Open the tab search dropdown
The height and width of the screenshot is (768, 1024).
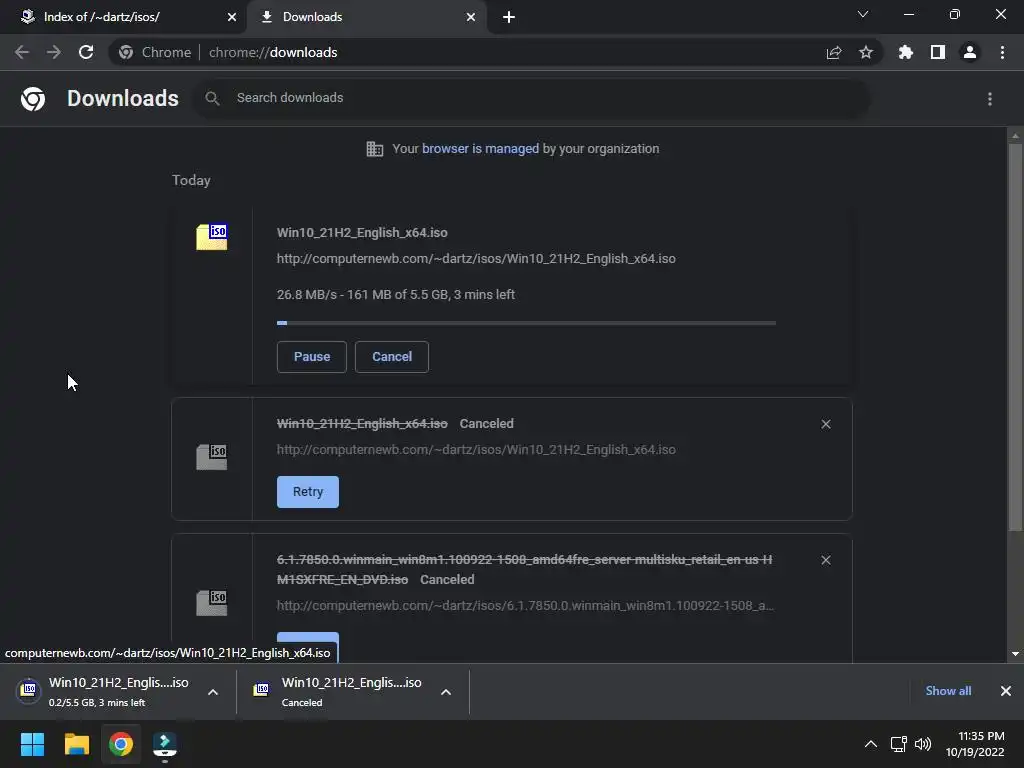point(863,14)
